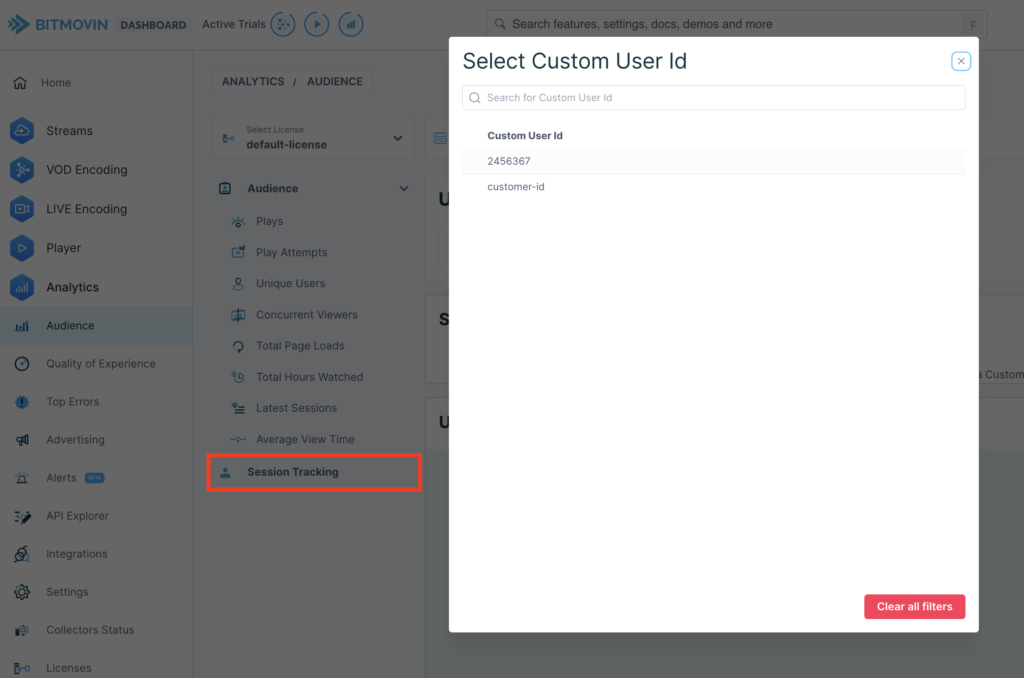Click the LIVE Encoding camera icon
Viewport: 1024px width, 678px height.
click(x=22, y=209)
